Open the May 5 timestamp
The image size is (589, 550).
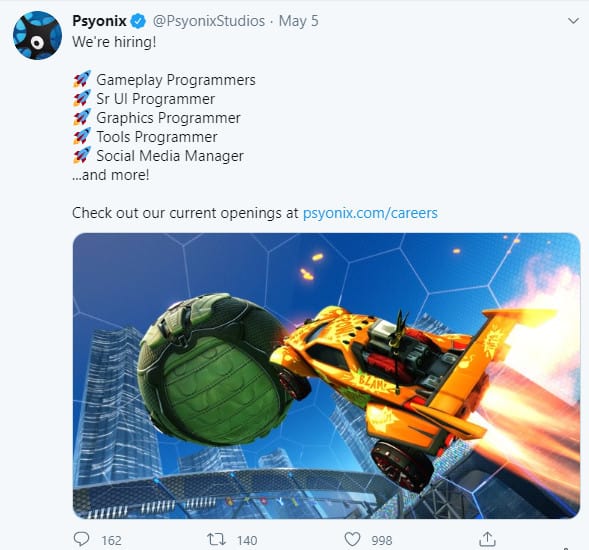click(299, 21)
